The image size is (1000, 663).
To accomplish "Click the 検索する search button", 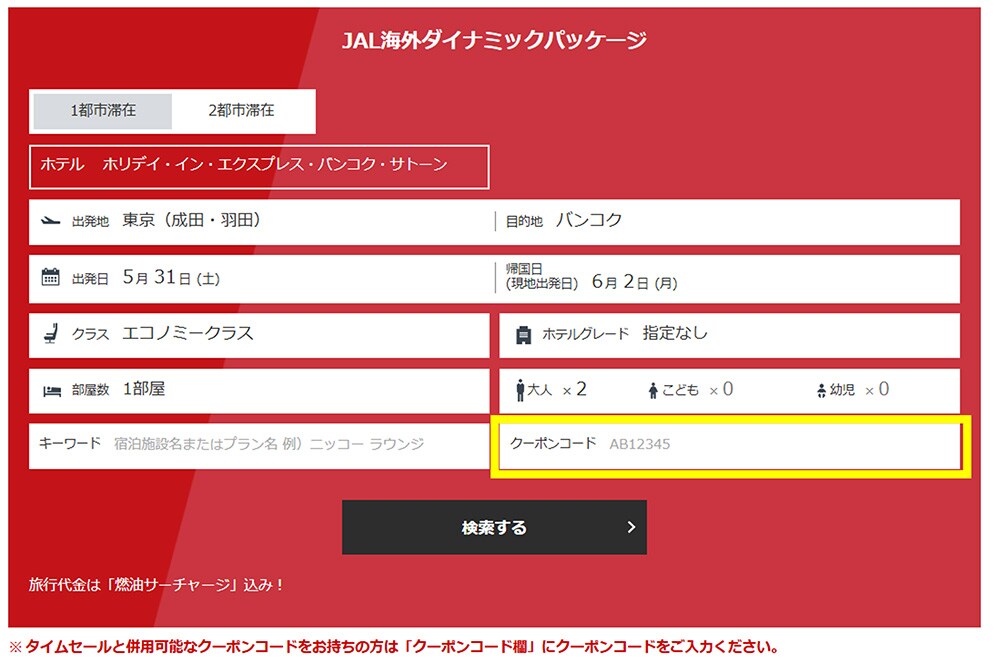I will [494, 527].
